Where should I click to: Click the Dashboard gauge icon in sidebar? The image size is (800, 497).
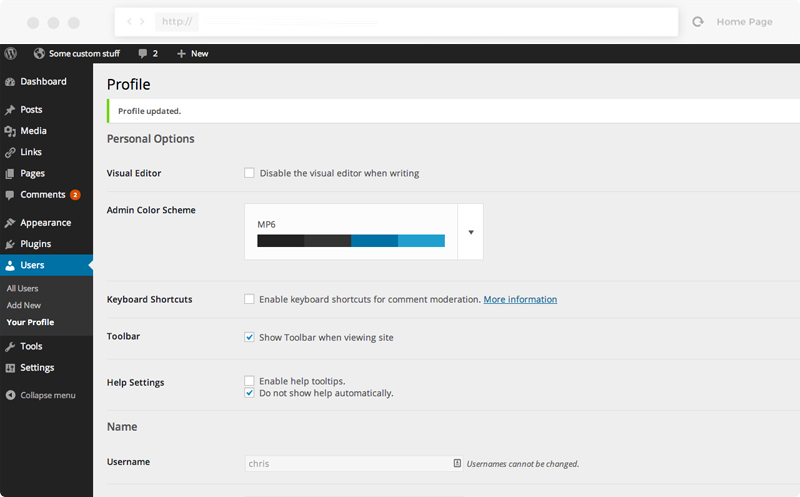(x=10, y=82)
